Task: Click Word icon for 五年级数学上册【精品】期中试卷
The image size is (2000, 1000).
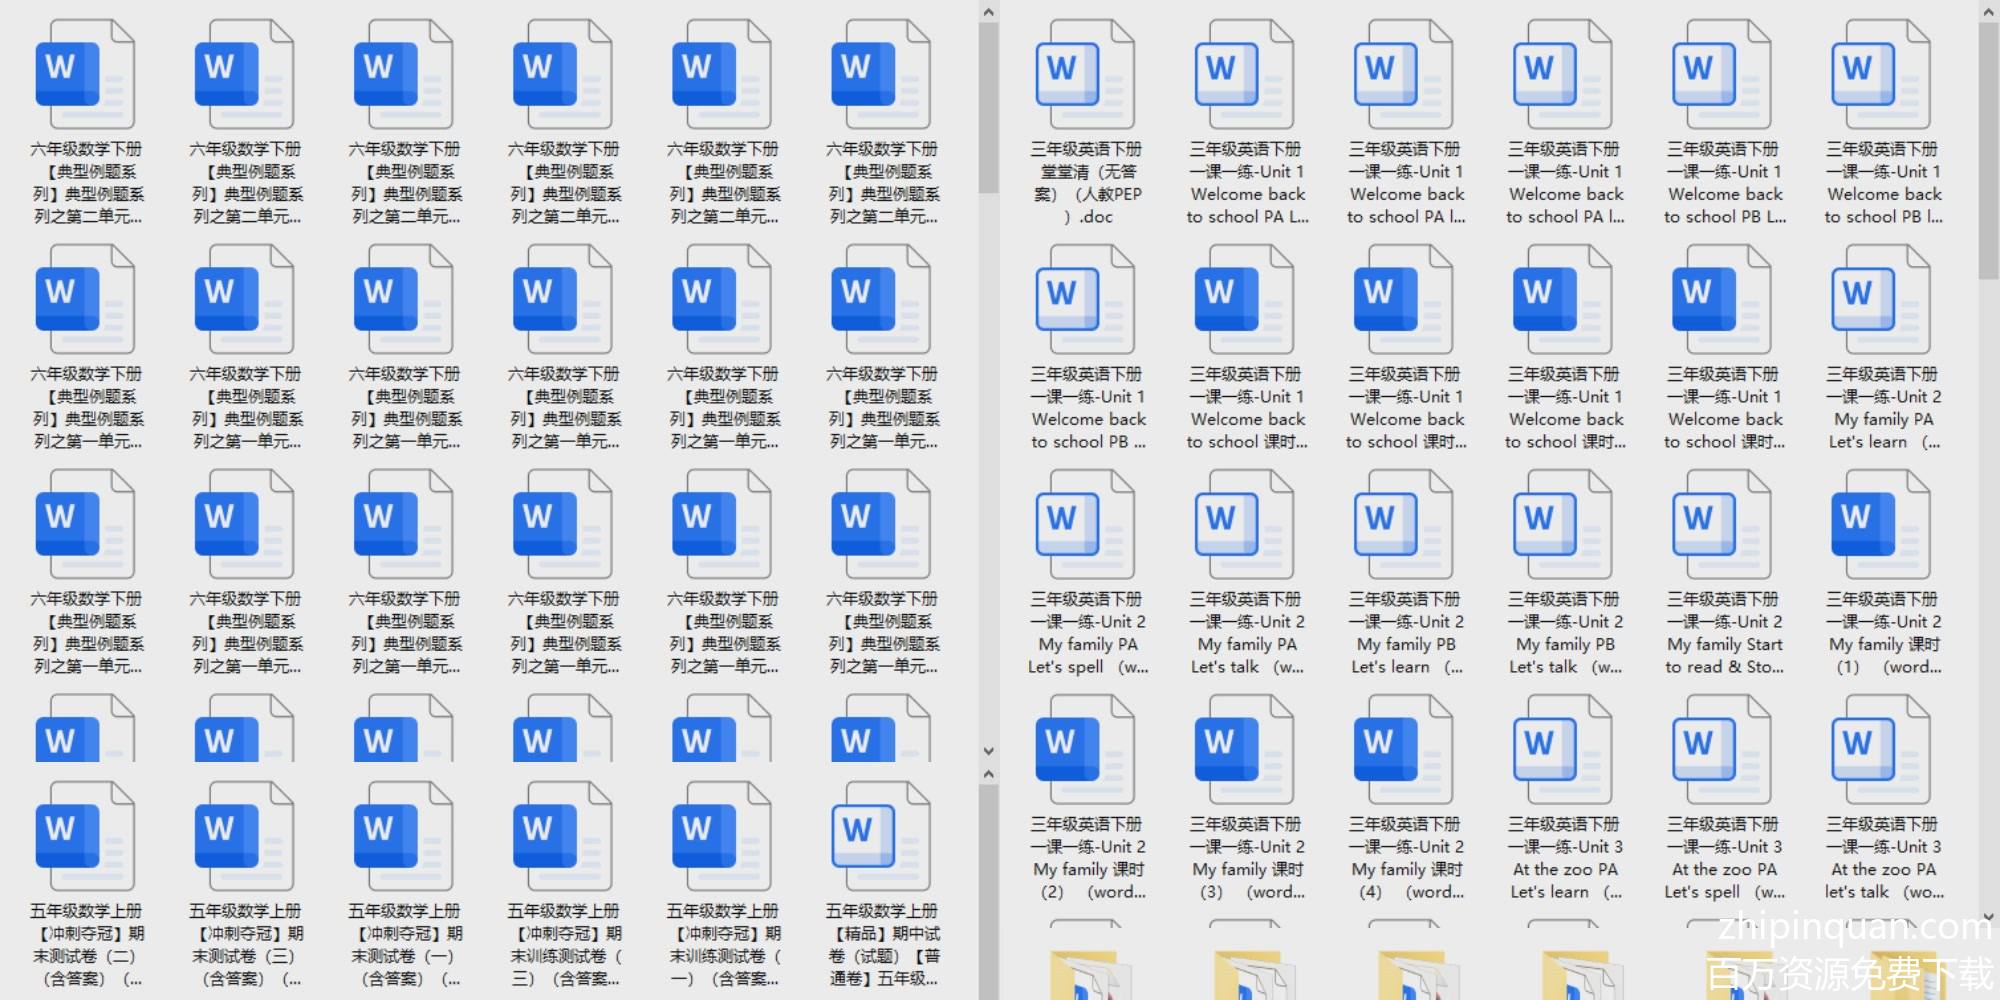Action: point(881,836)
